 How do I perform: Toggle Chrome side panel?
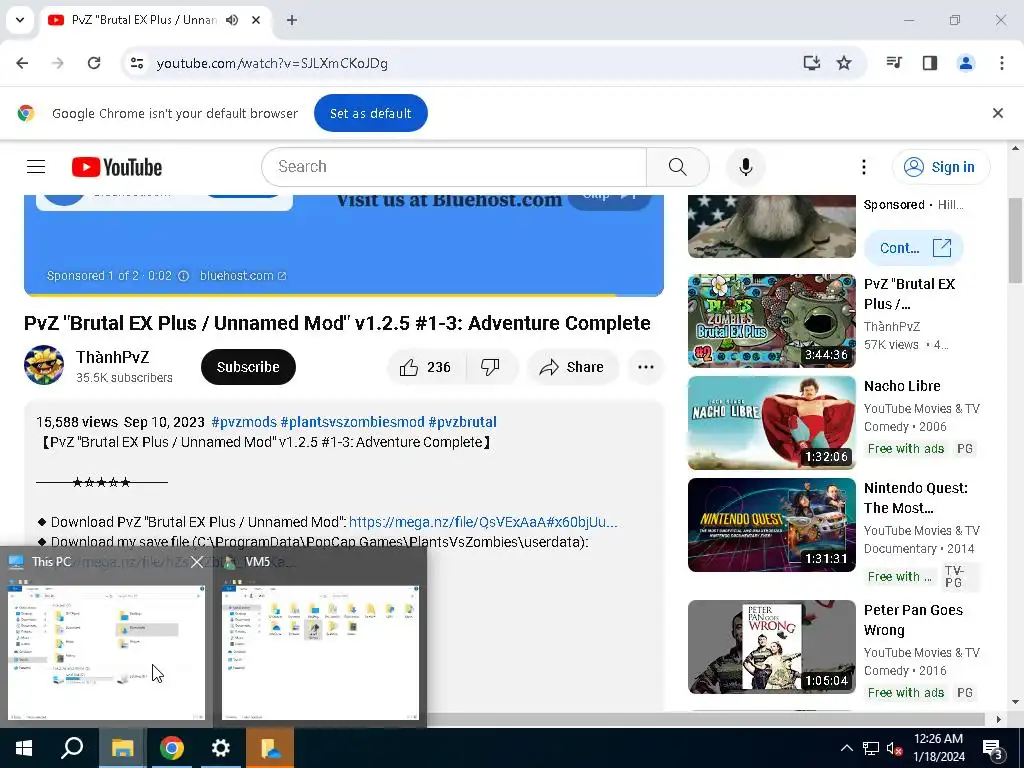pos(930,63)
